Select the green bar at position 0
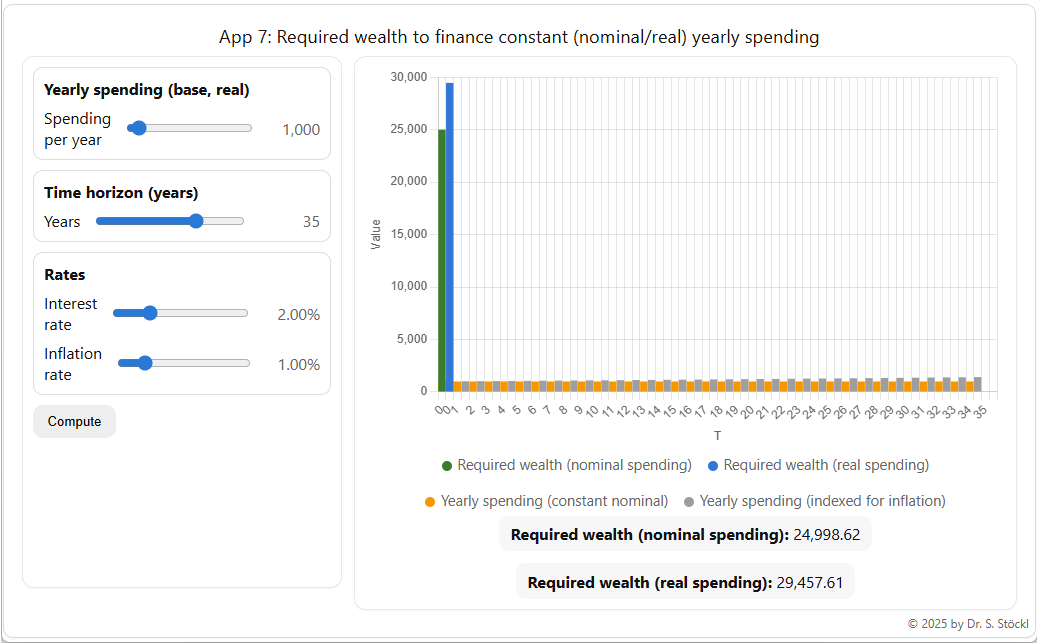This screenshot has height=643, width=1037. [441, 260]
